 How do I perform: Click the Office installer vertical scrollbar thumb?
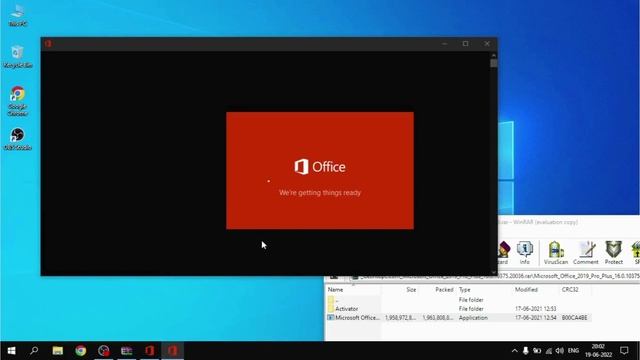(494, 63)
